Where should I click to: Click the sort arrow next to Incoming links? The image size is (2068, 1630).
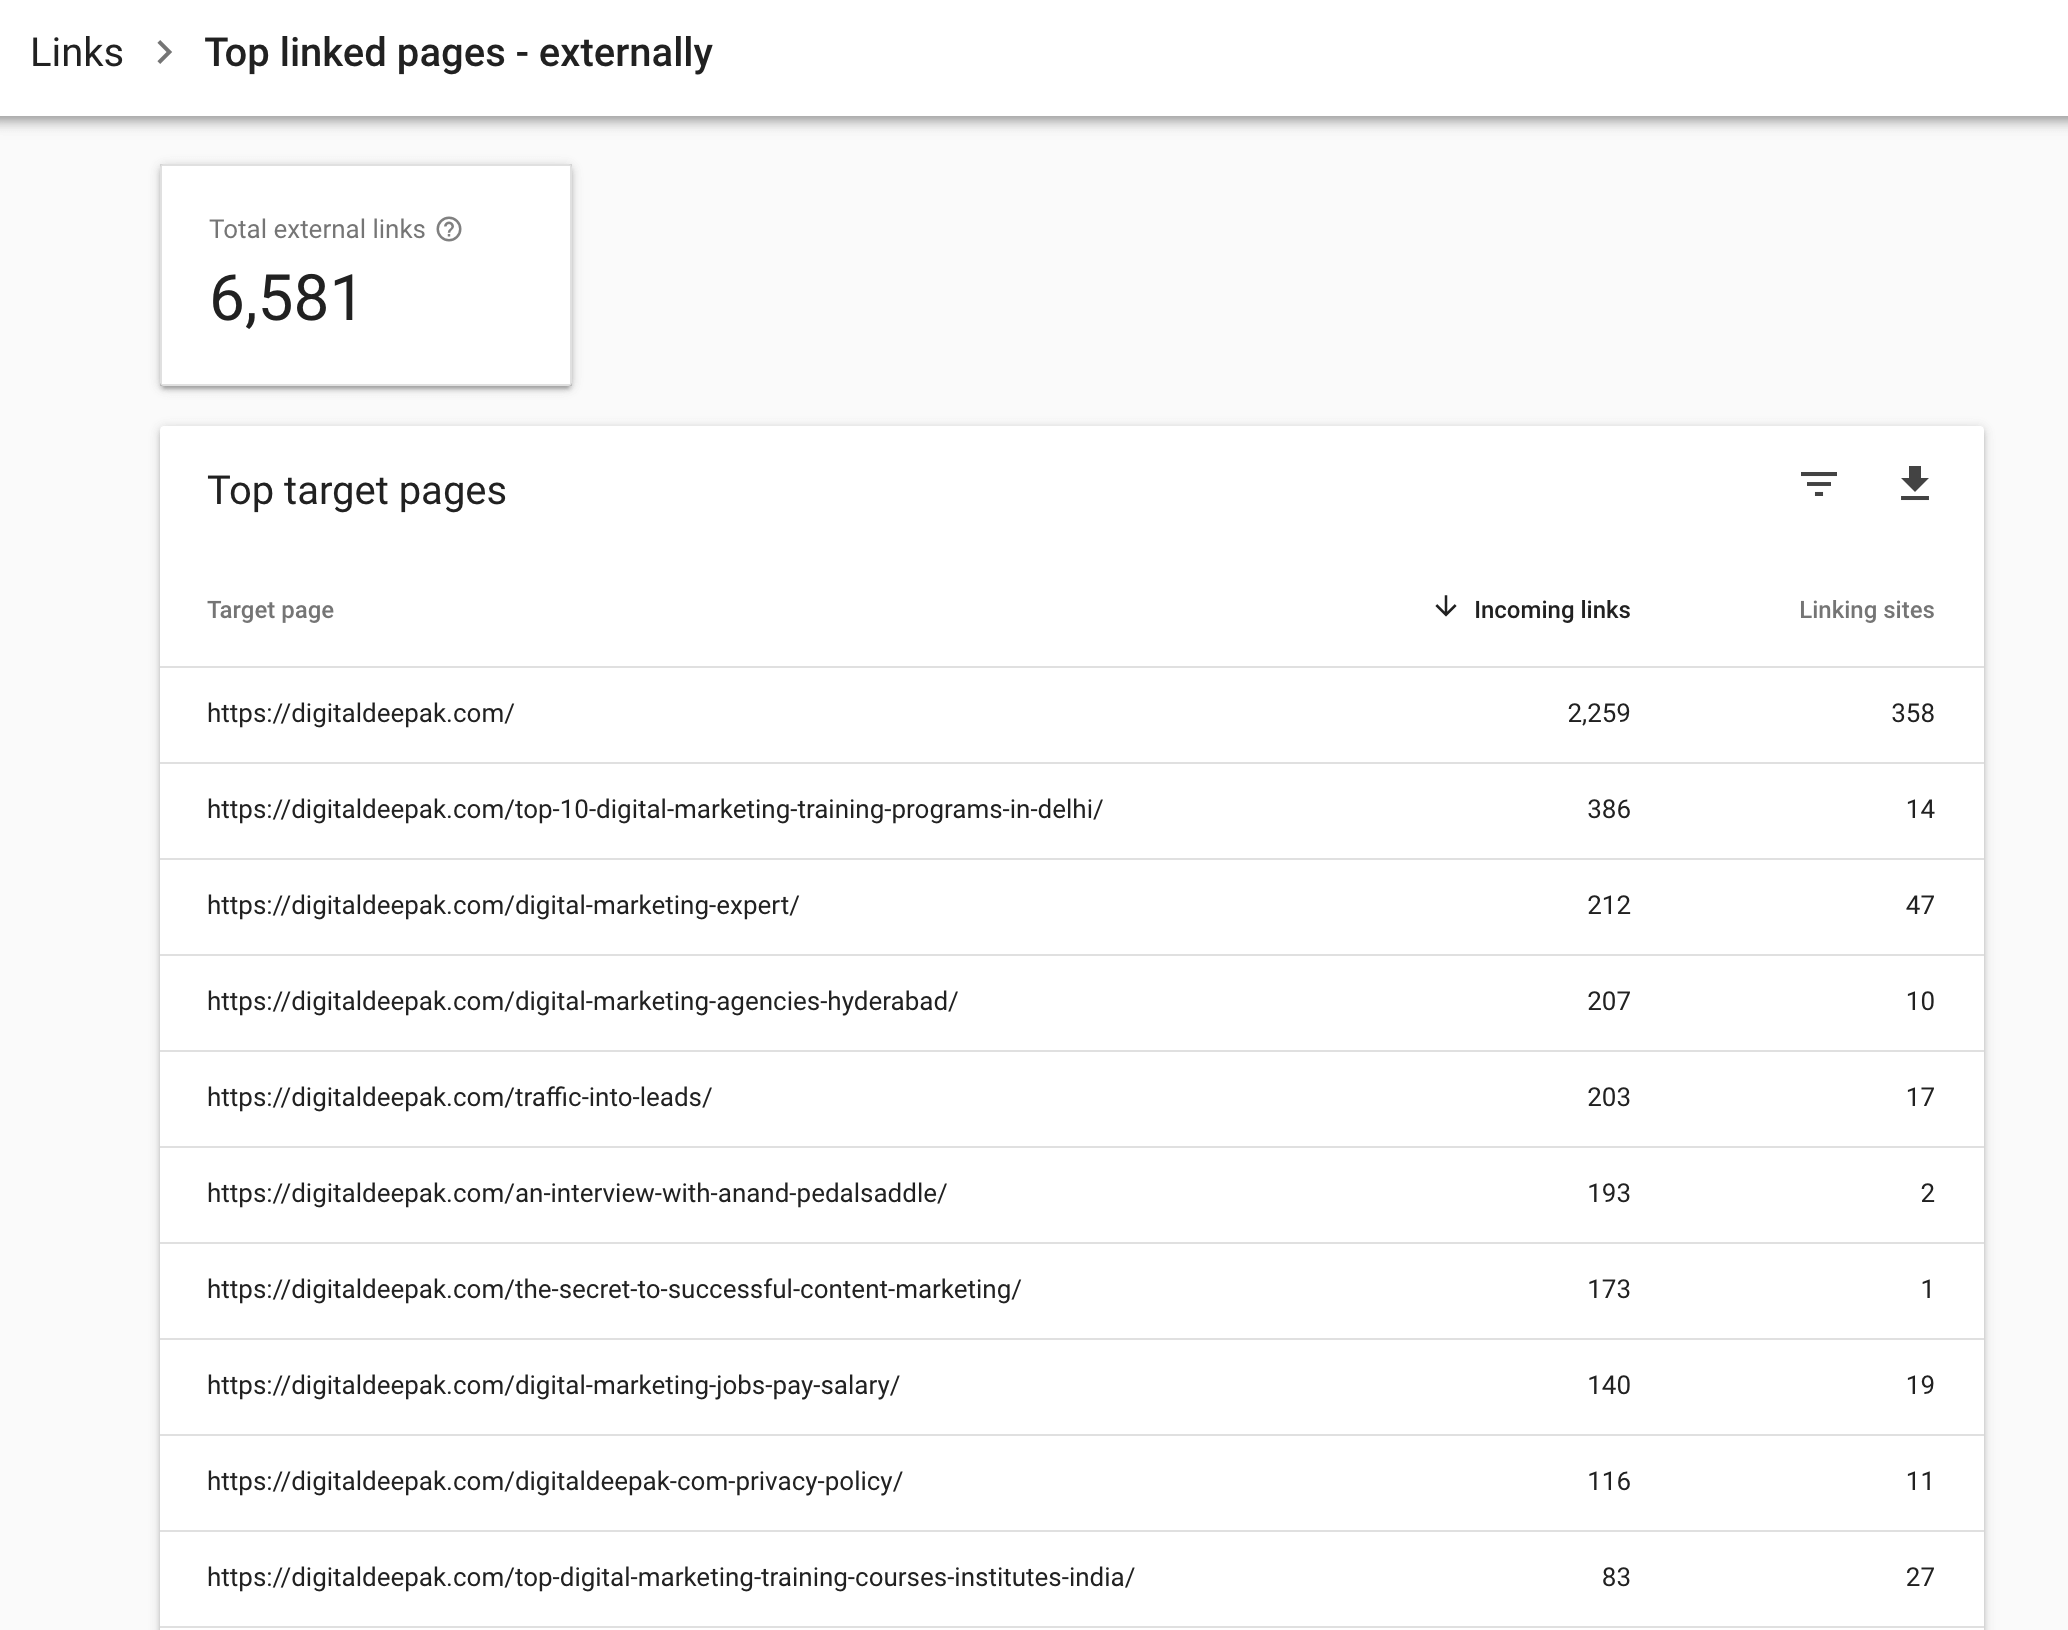click(x=1445, y=607)
